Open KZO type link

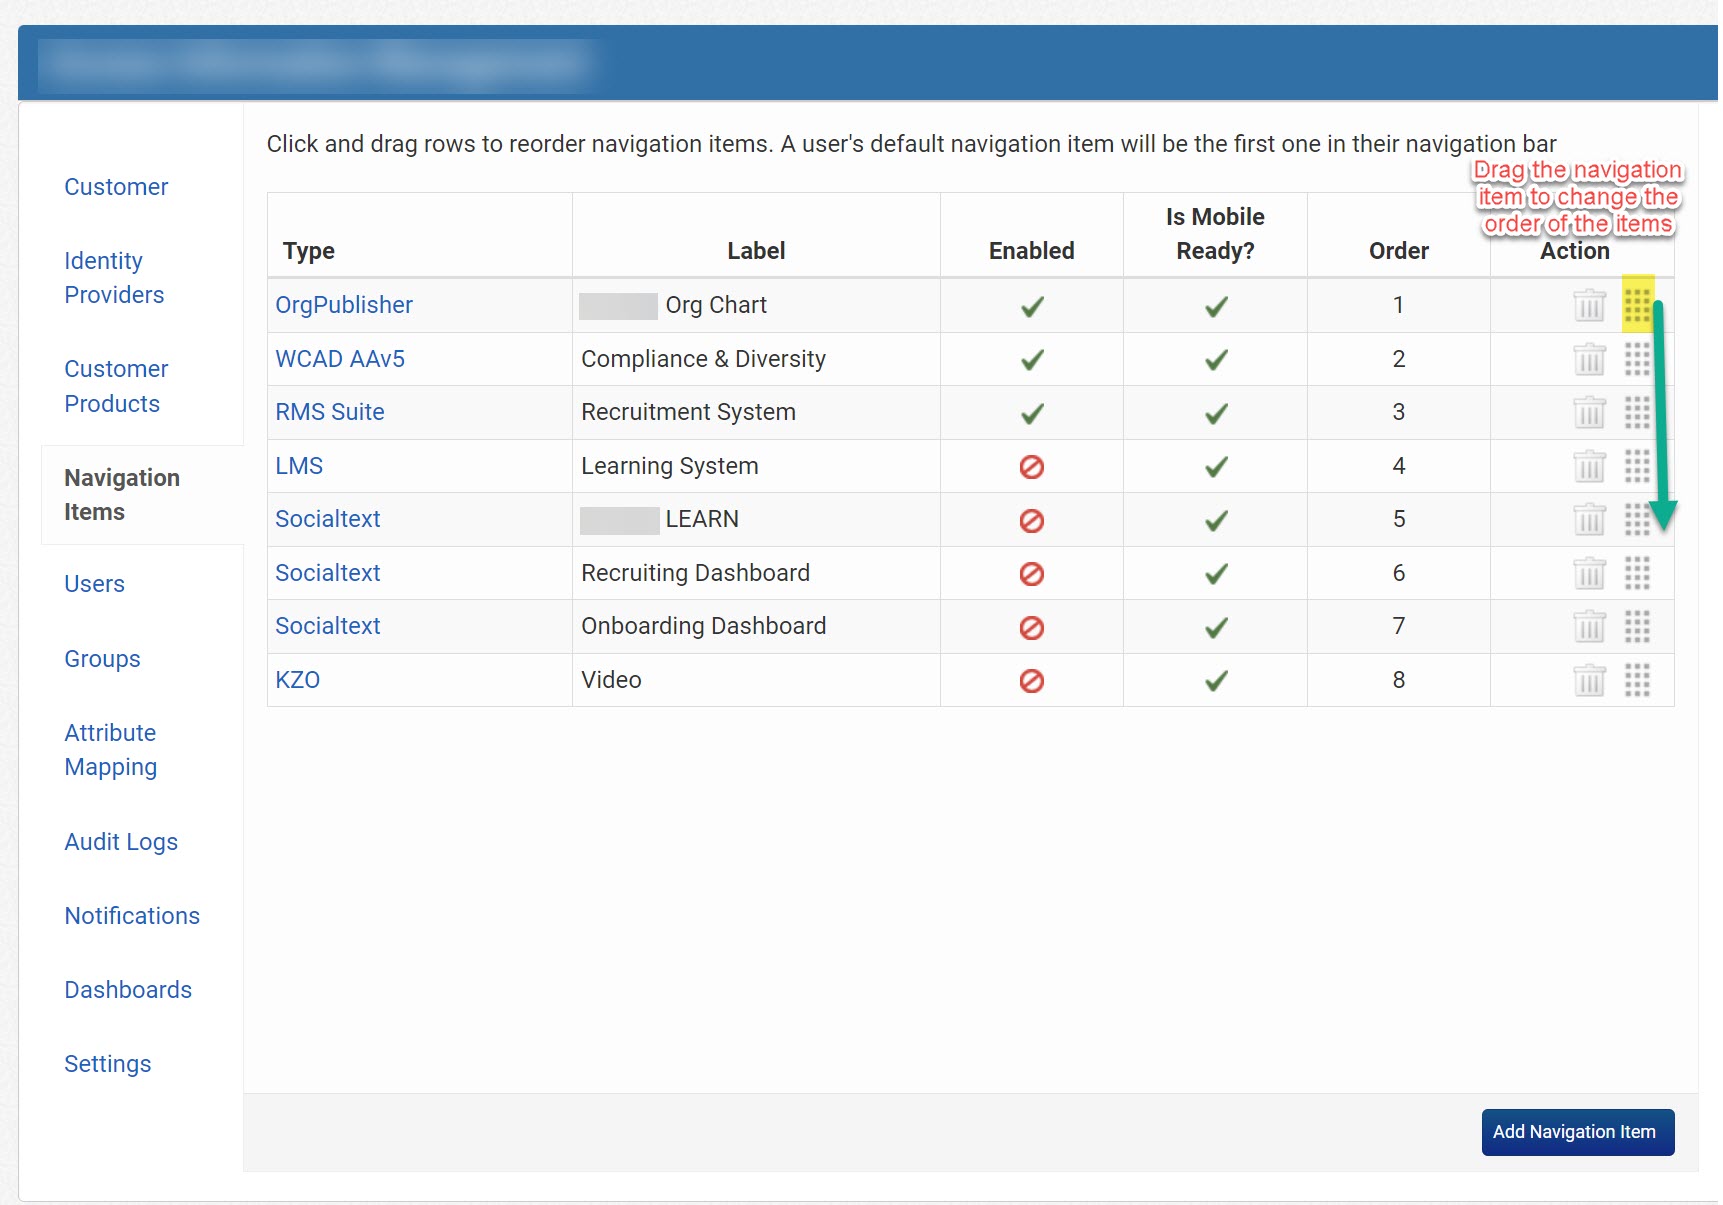point(298,680)
